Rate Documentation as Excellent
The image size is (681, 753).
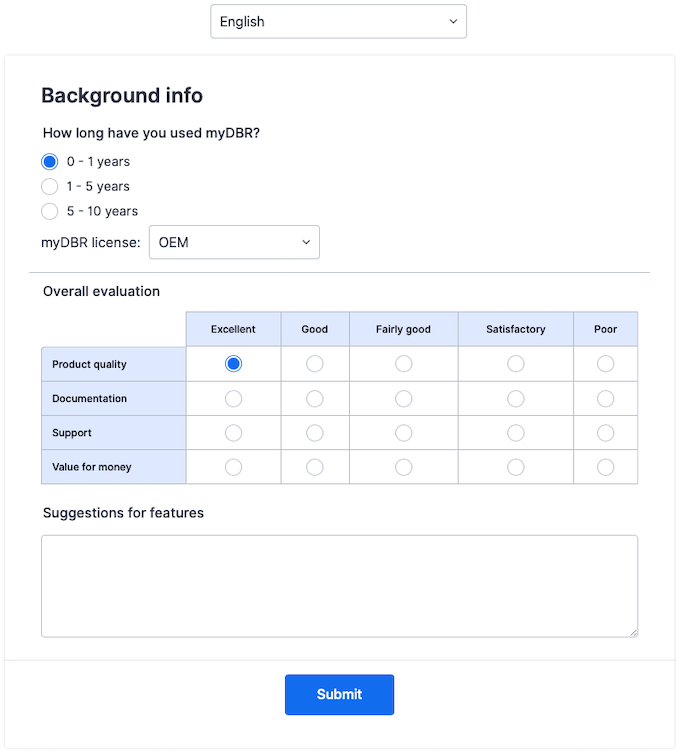click(233, 399)
